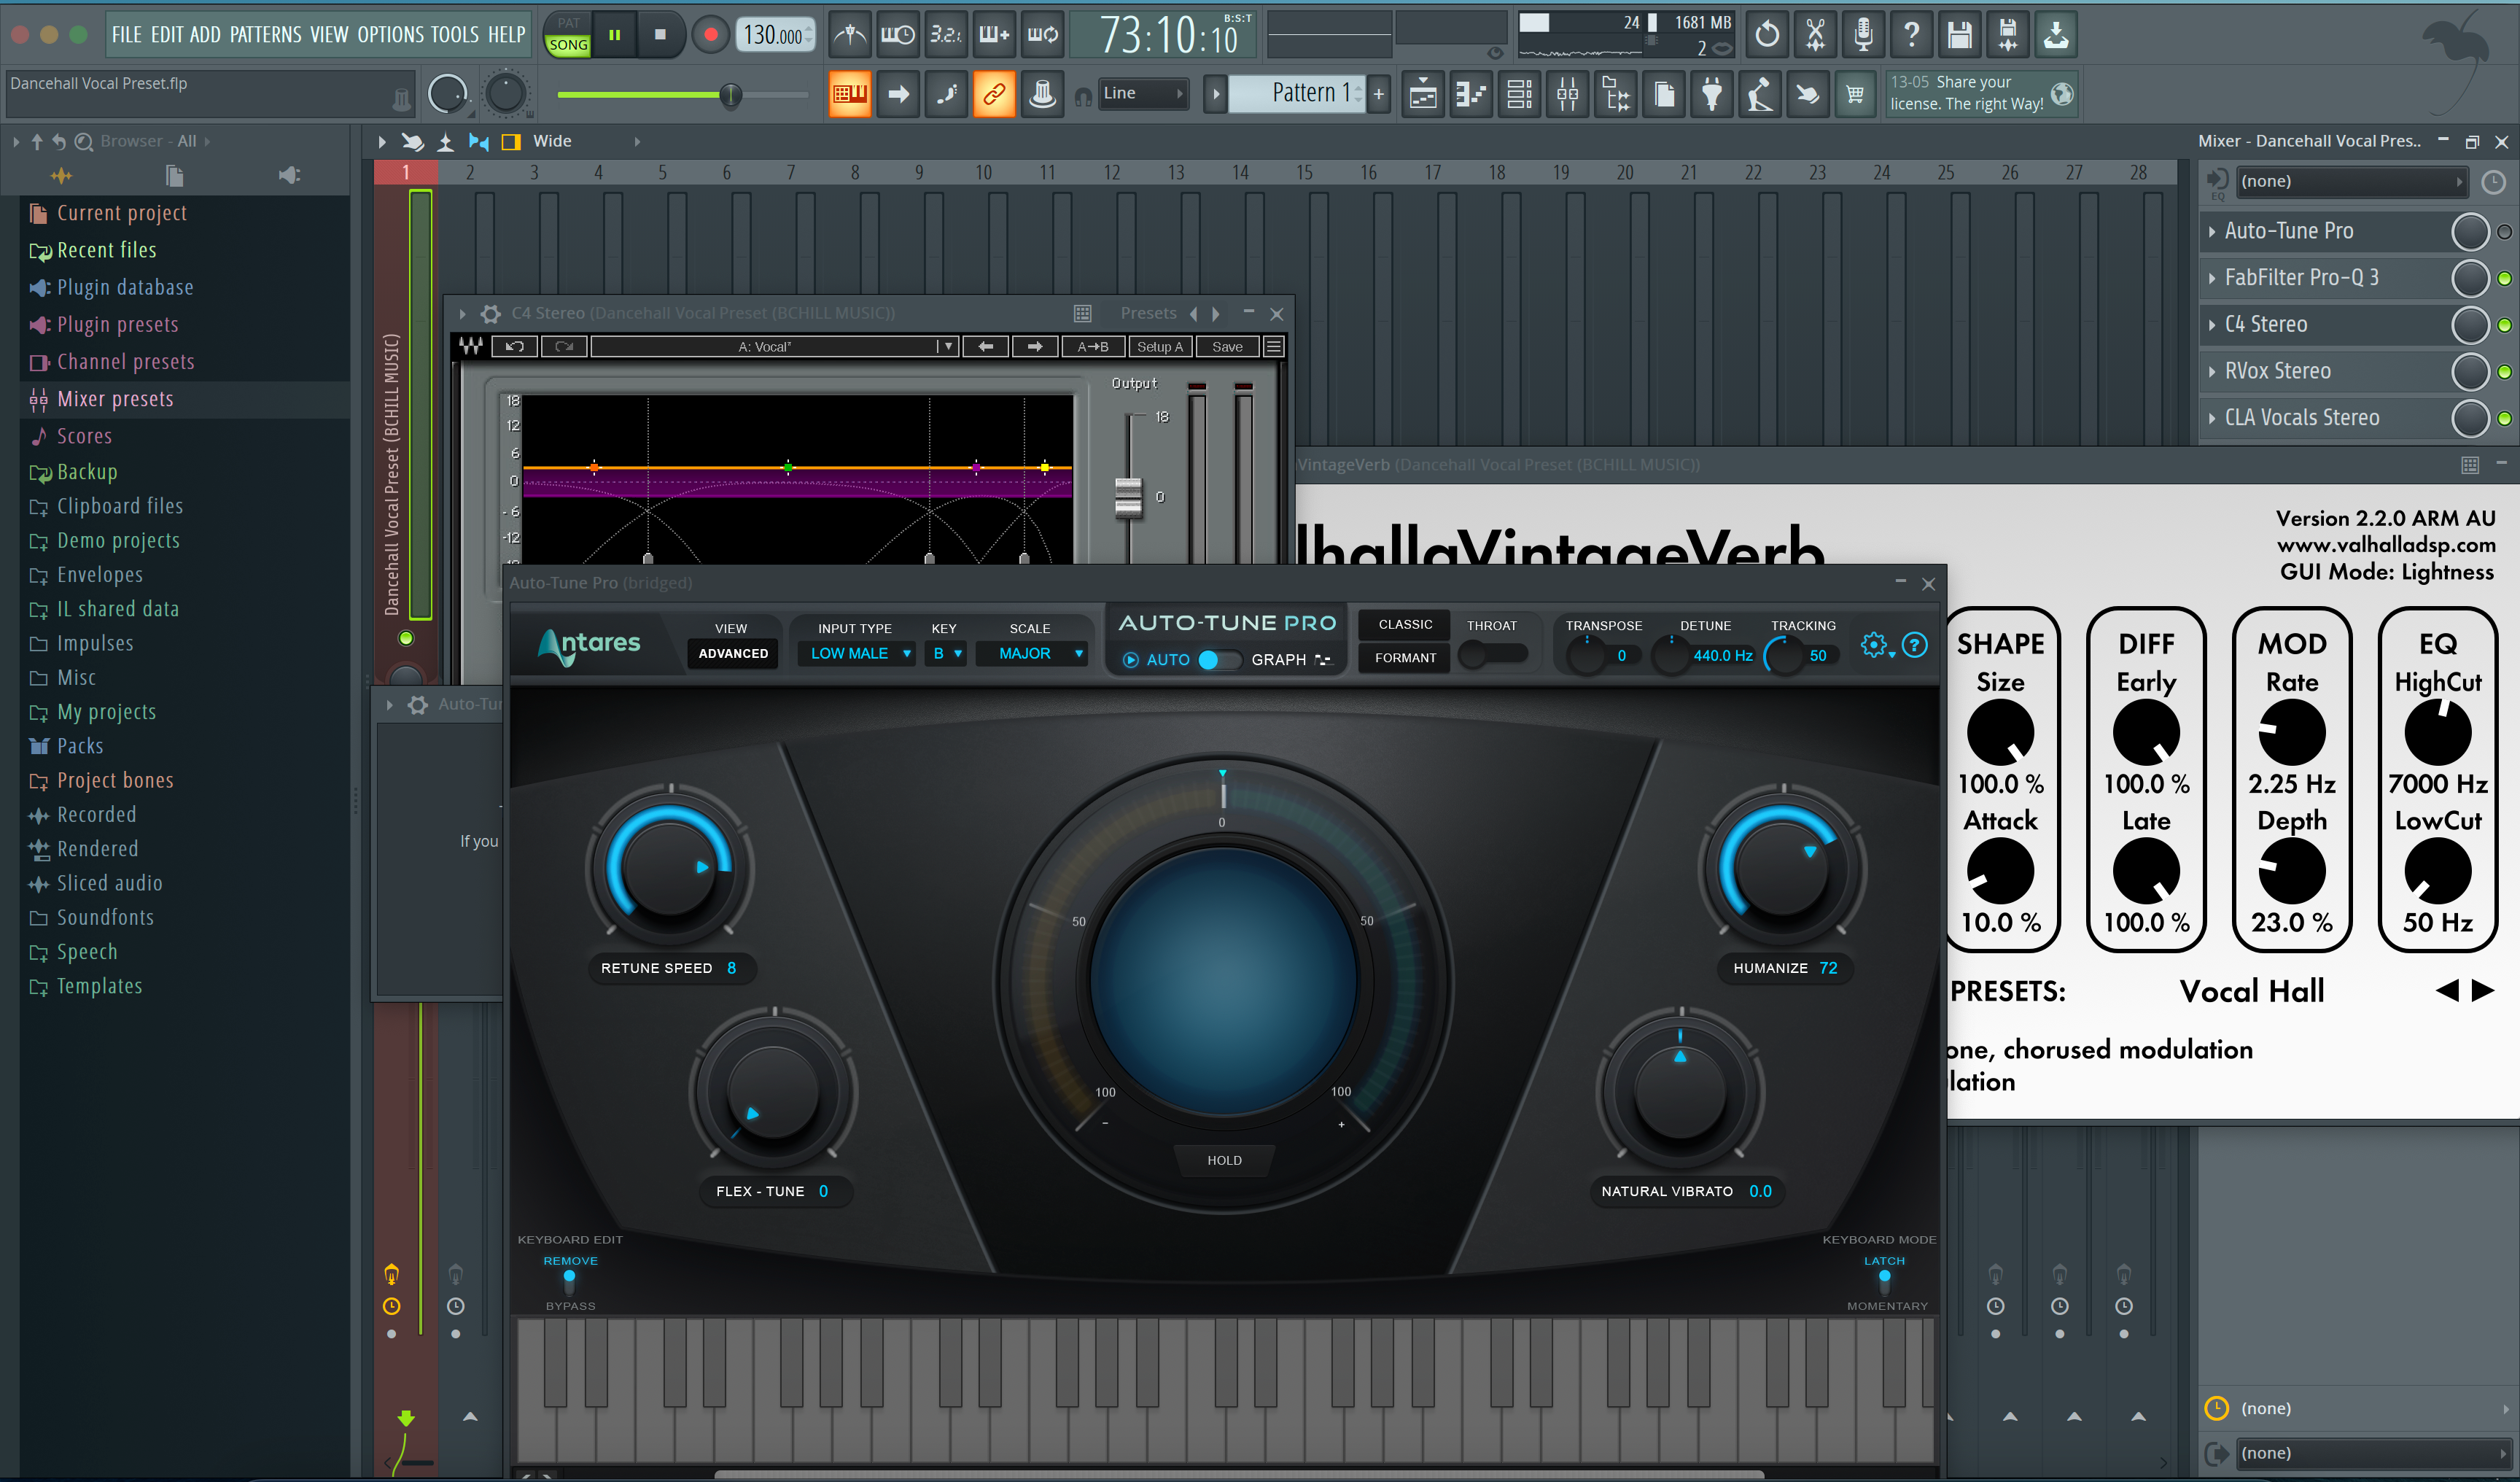This screenshot has width=2520, height=1482.
Task: Click the metronome icon
Action: coord(850,35)
